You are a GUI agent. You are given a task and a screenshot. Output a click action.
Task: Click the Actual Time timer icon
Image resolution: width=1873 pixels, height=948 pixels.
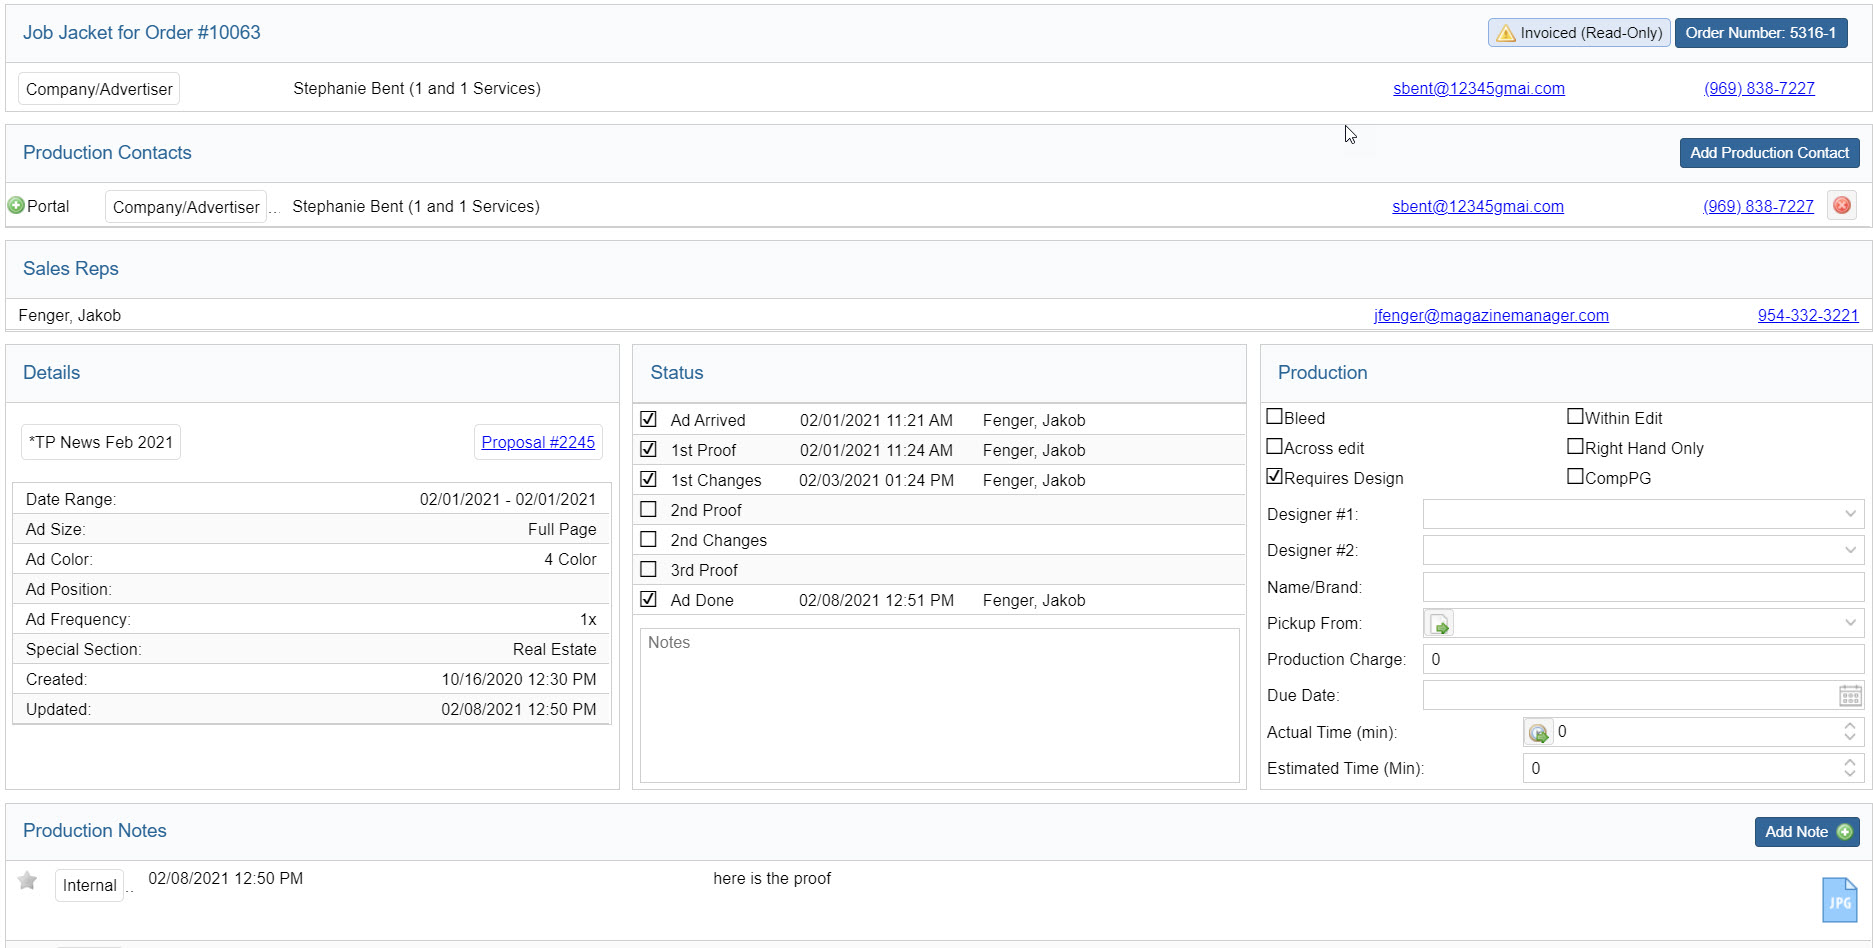tap(1538, 733)
